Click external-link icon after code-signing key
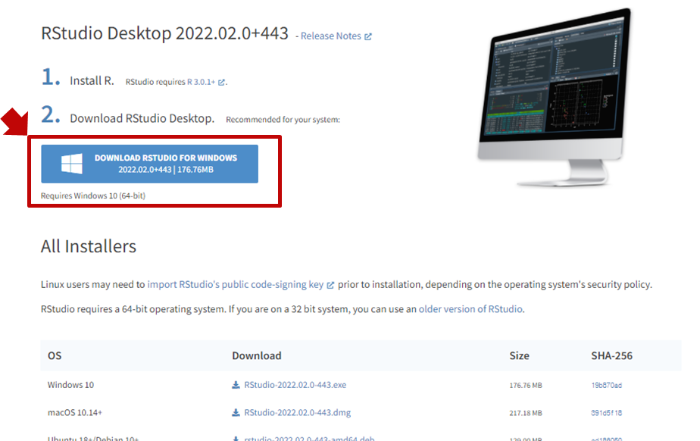Viewport: 700px width, 441px height. pos(330,285)
